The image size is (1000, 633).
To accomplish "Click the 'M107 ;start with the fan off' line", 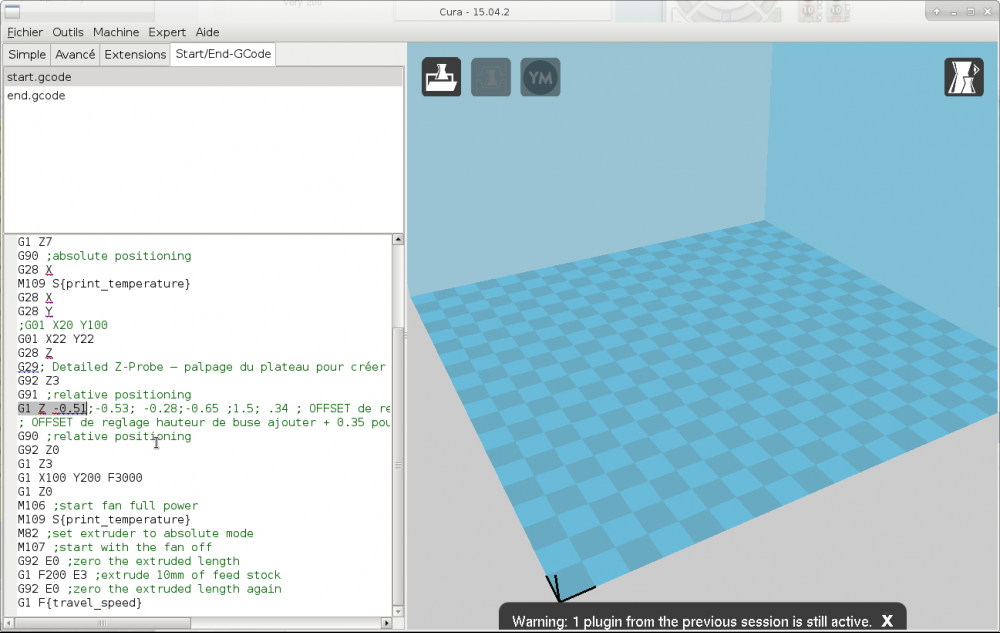I will 115,548.
